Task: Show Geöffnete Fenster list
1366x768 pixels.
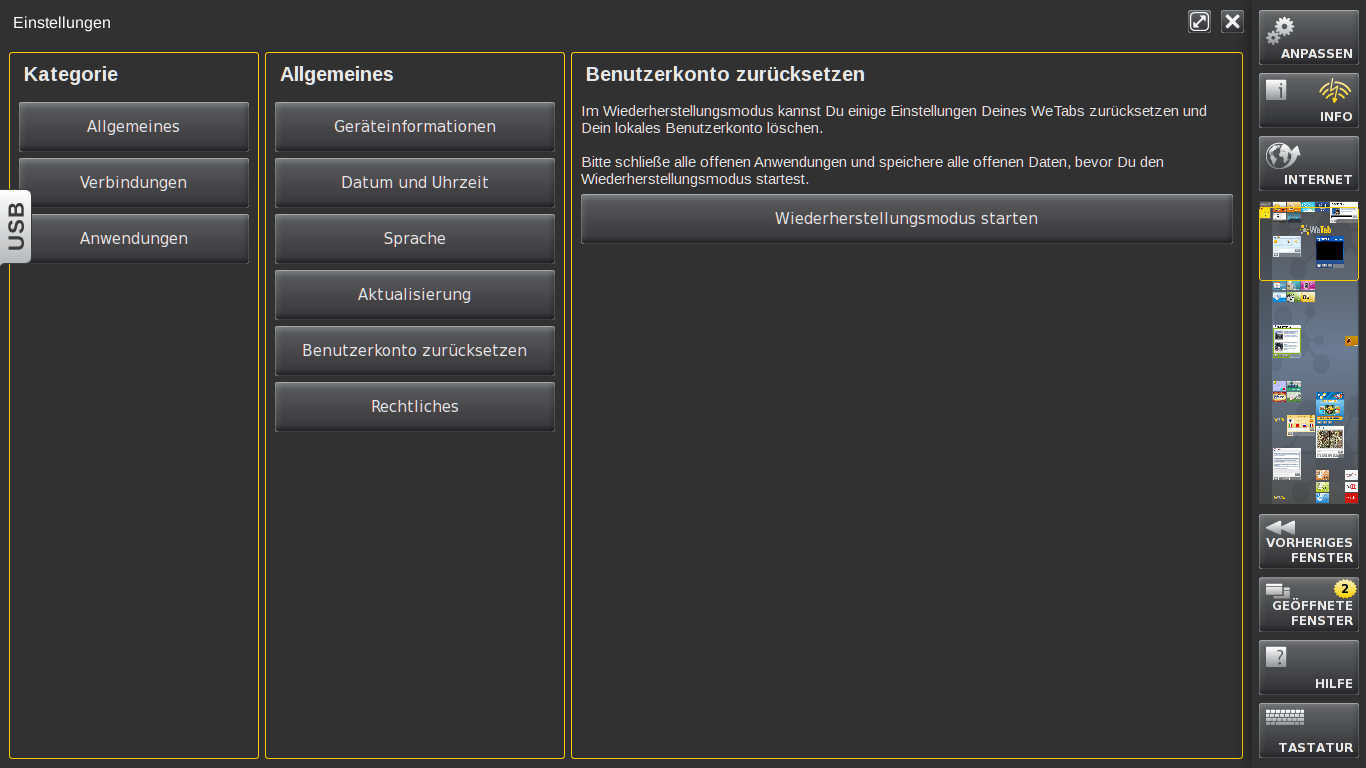Action: tap(1308, 605)
